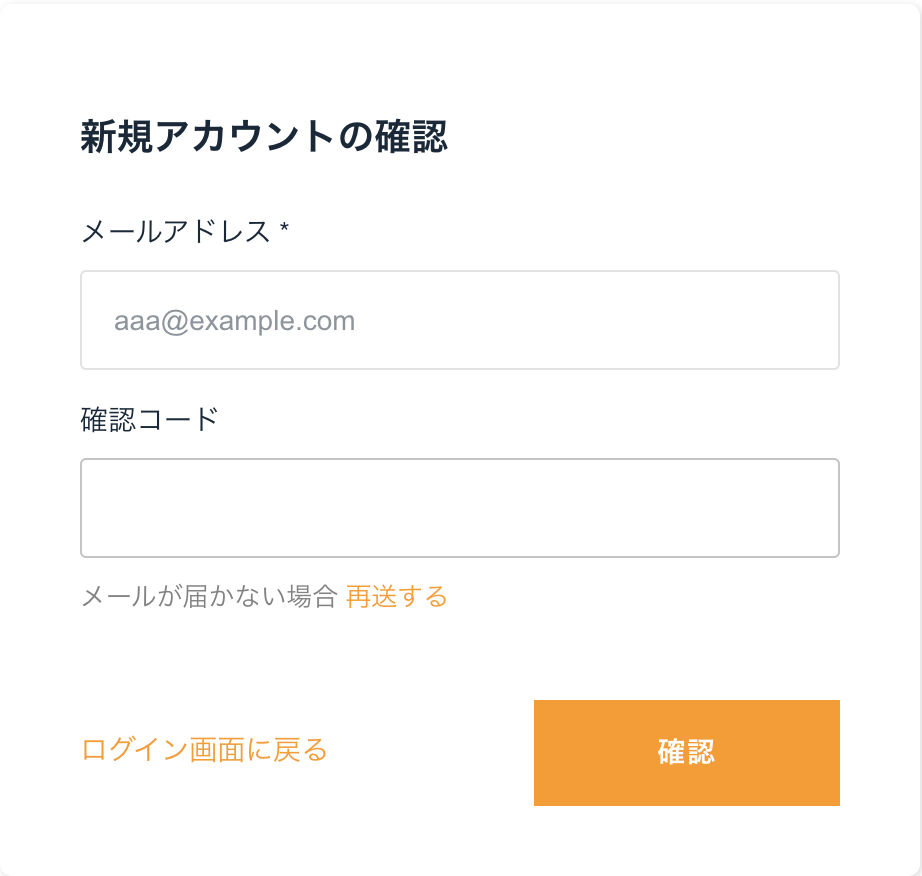Submit the form via the 確認 button
Image resolution: width=922 pixels, height=876 pixels.
click(686, 752)
